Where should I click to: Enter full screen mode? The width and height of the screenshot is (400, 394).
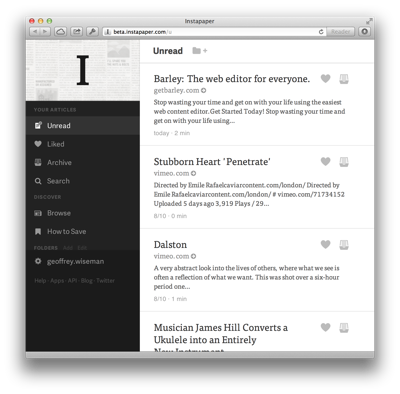[x=369, y=21]
